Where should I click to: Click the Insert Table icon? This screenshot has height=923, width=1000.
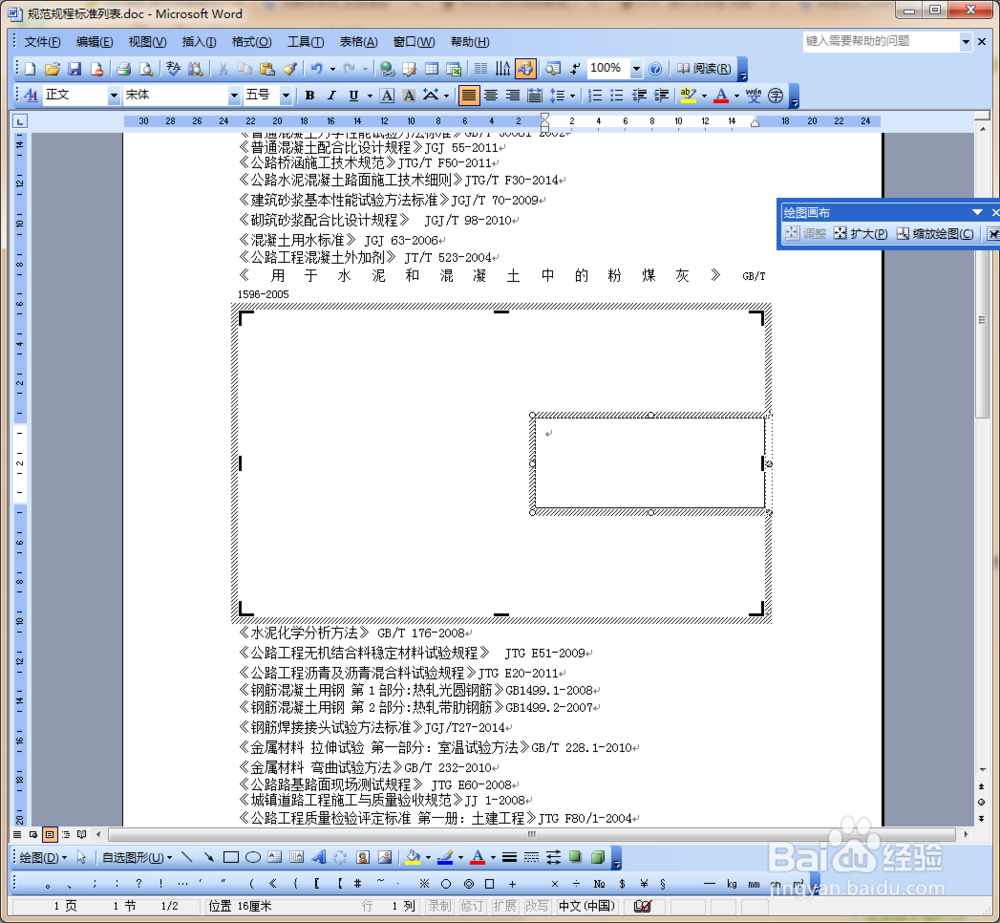click(432, 69)
